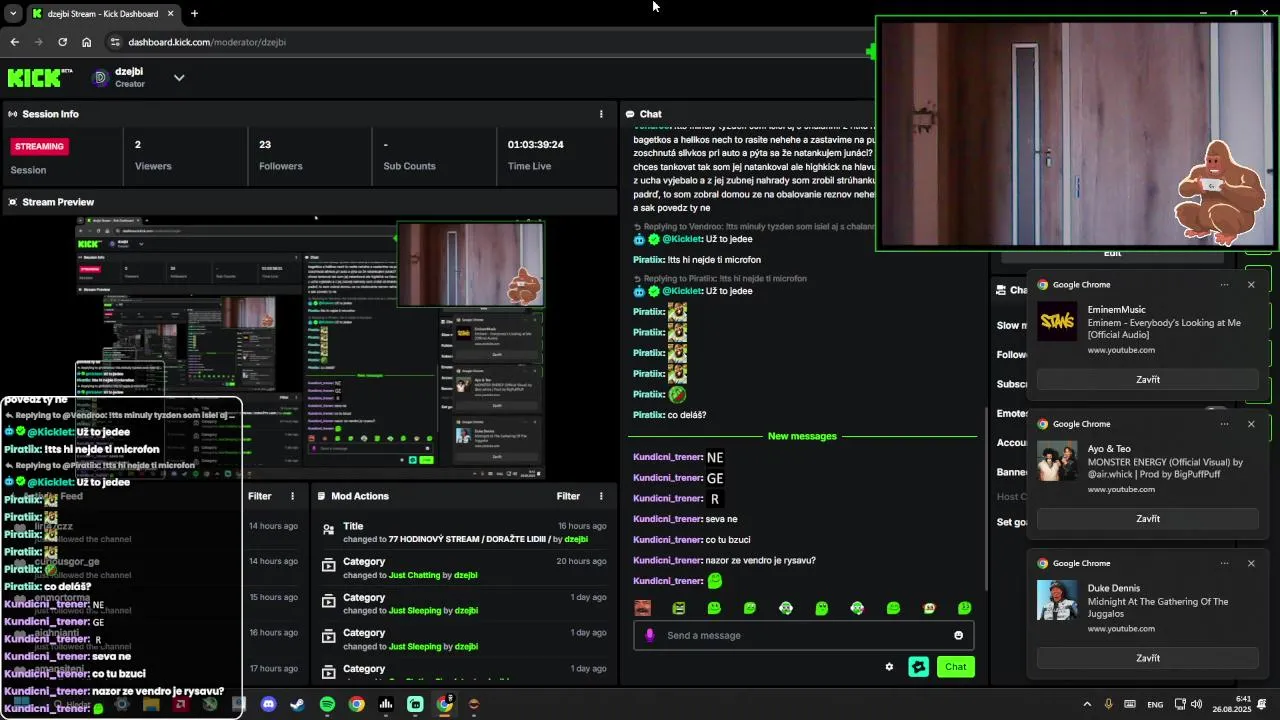The width and height of the screenshot is (1280, 720).
Task: Open Session Info three-dot options menu
Action: tap(601, 114)
